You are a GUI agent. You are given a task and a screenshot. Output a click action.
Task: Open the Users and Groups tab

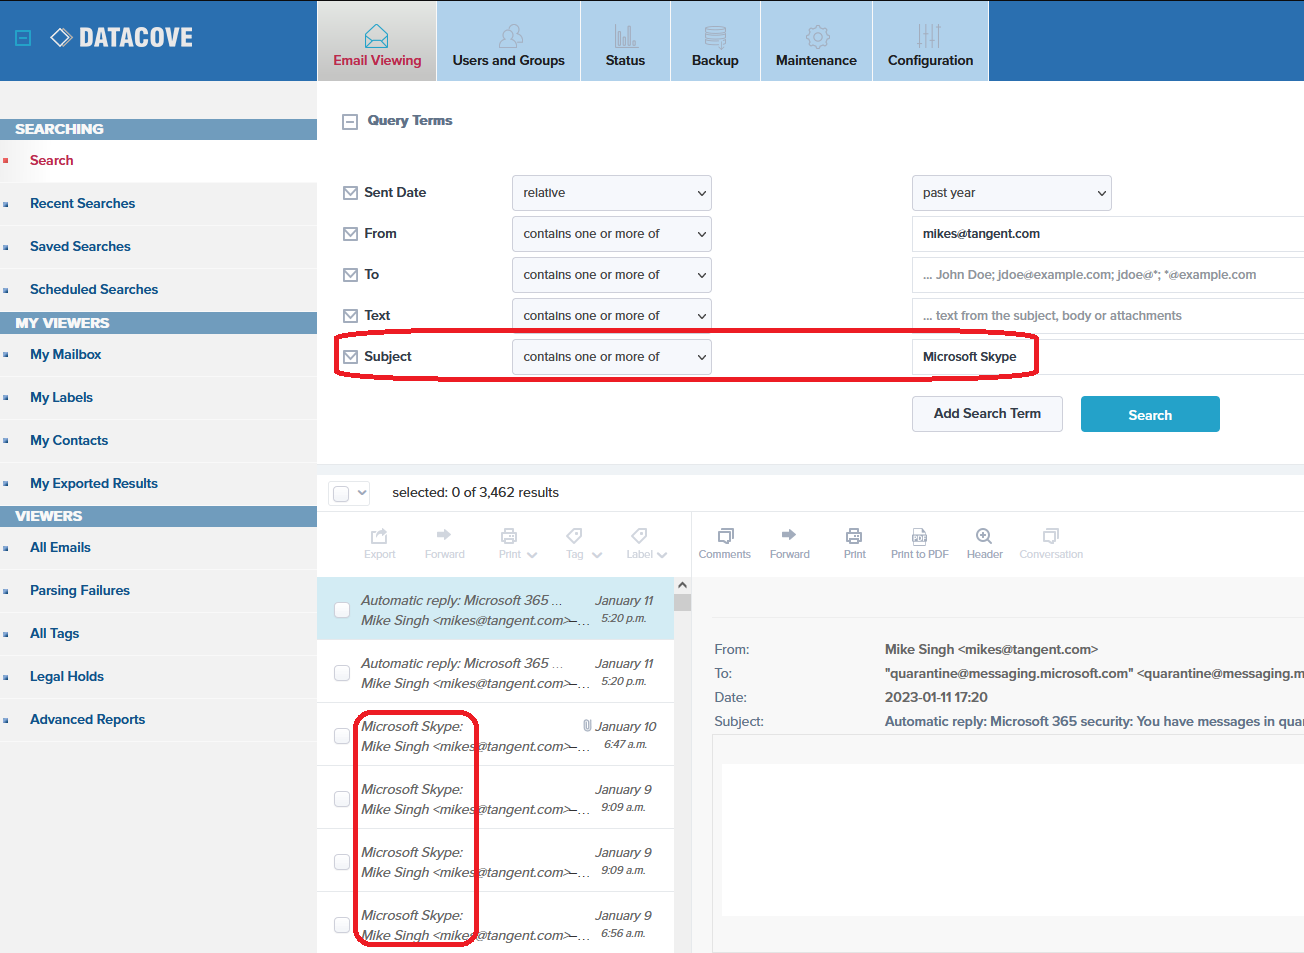508,42
